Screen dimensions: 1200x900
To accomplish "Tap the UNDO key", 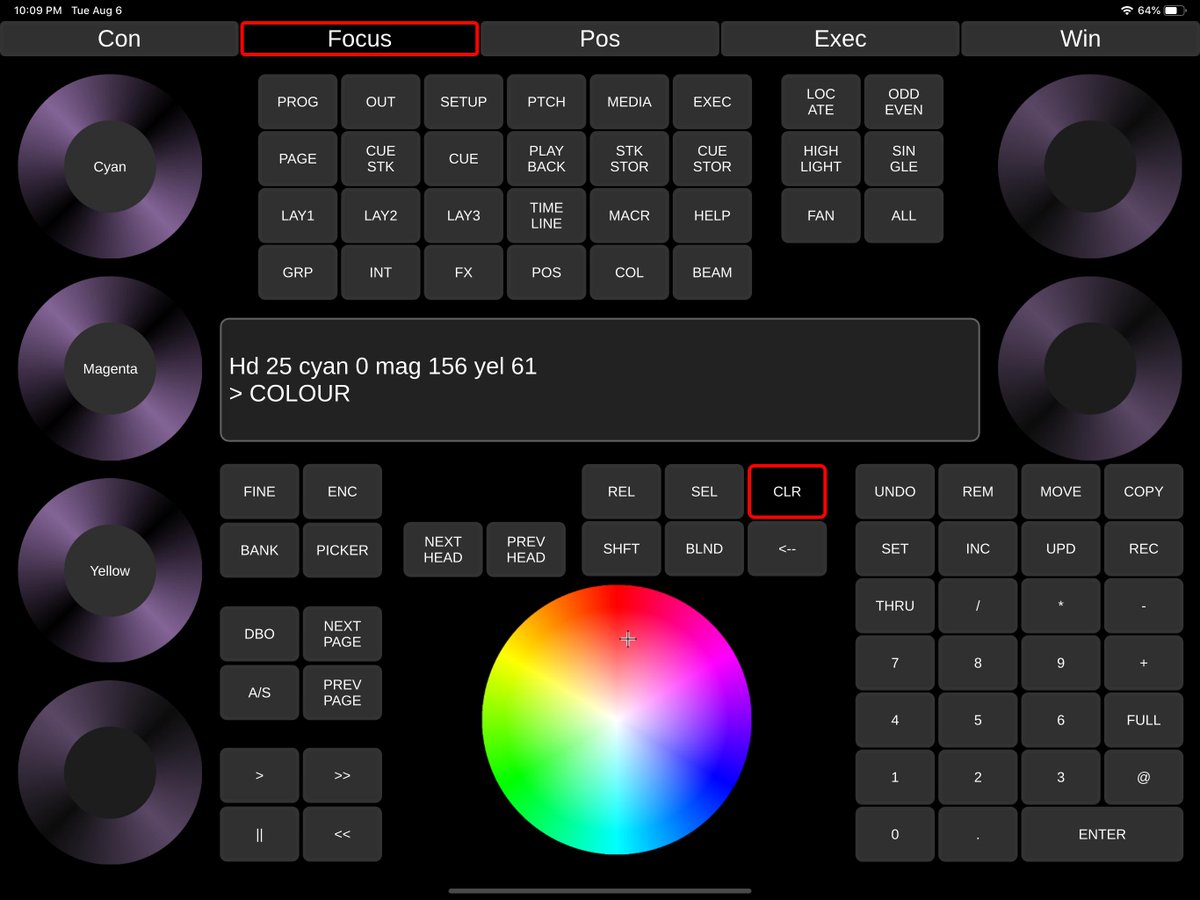I will pyautogui.click(x=895, y=492).
